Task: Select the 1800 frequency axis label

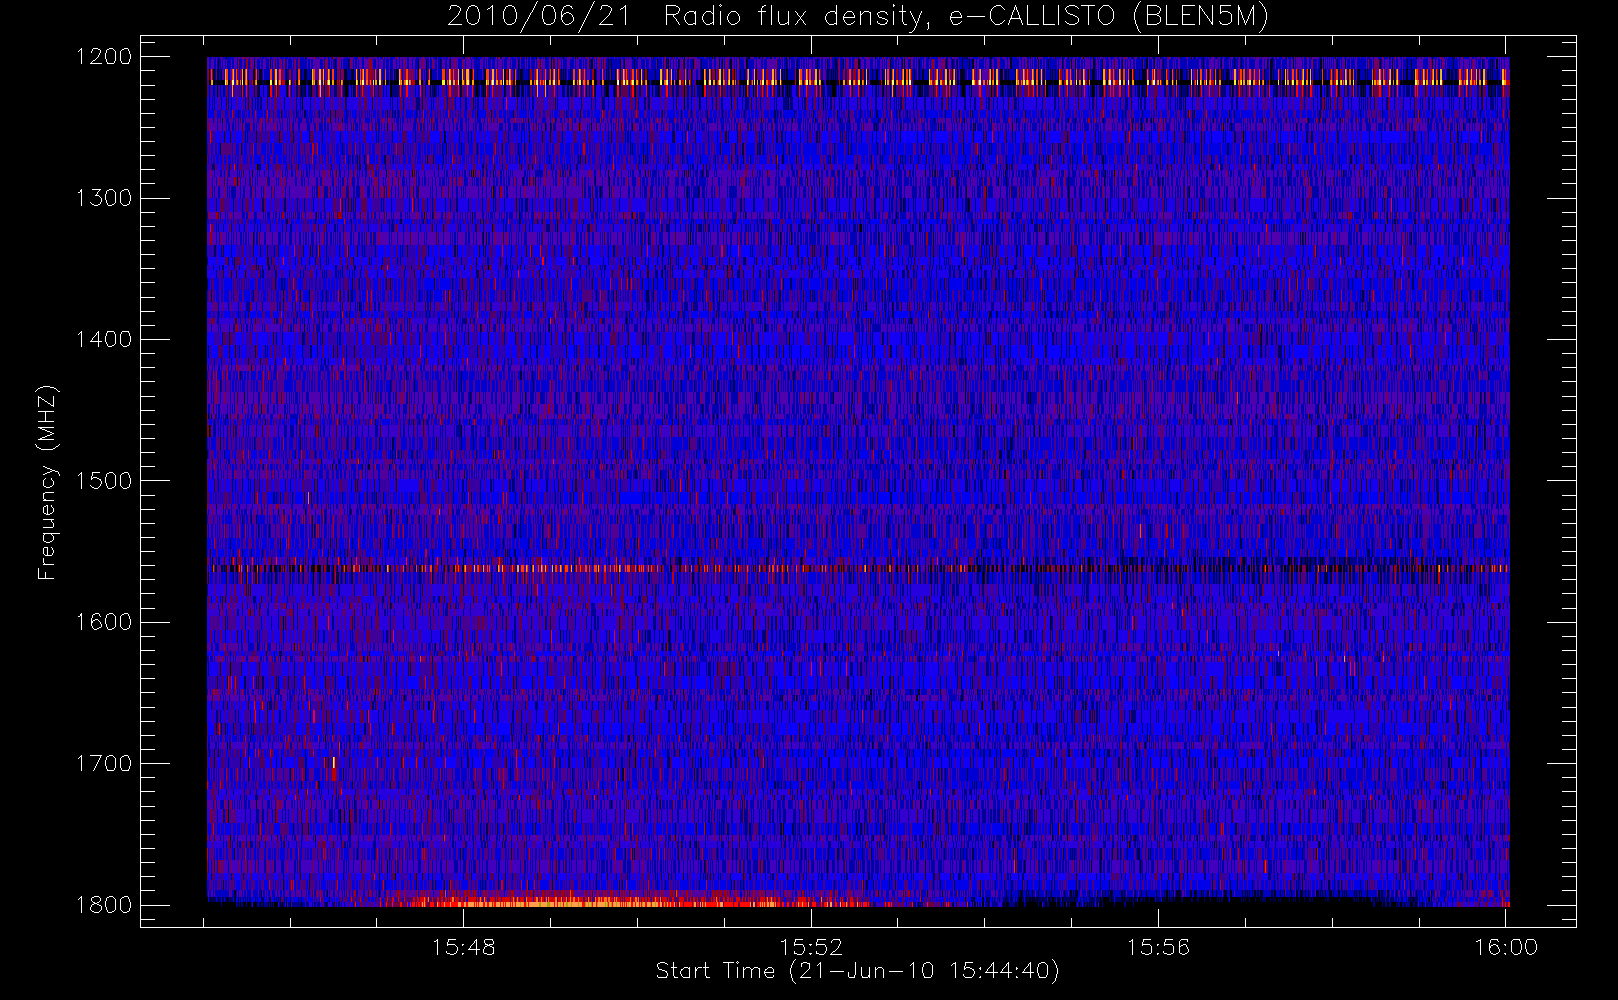Action: 104,905
